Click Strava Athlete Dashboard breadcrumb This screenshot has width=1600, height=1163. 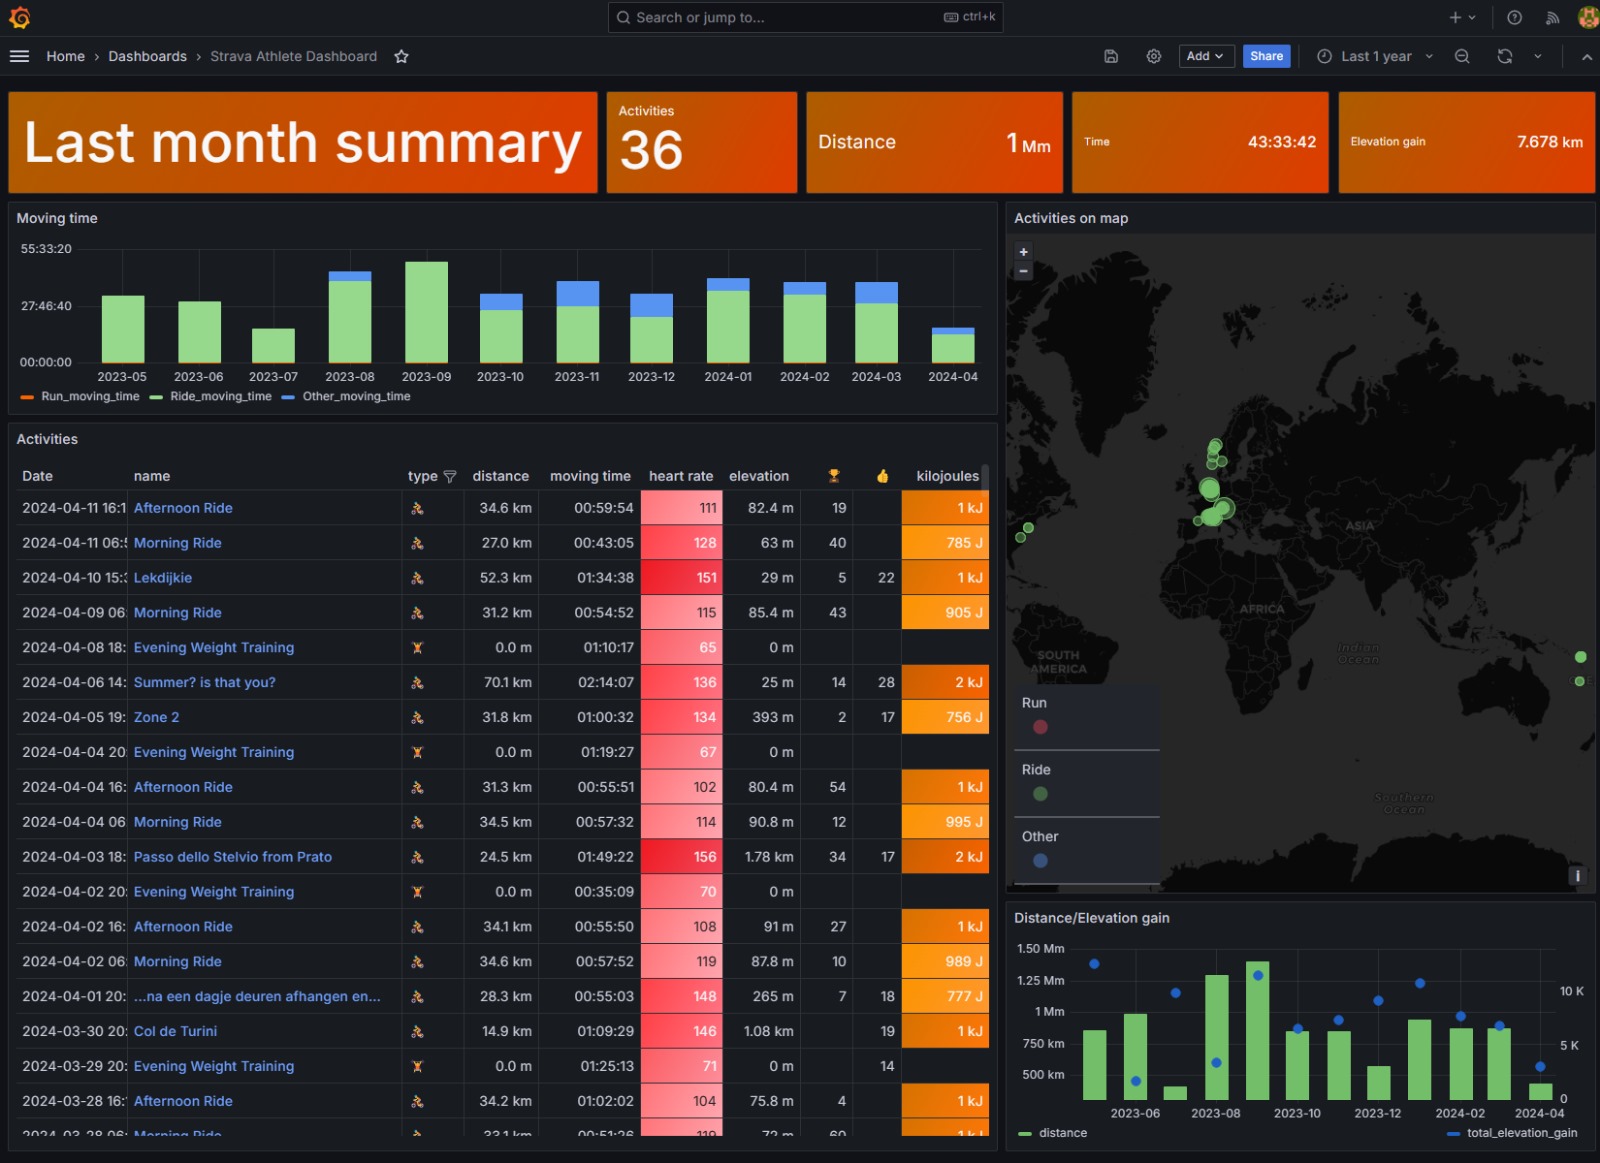[x=293, y=56]
